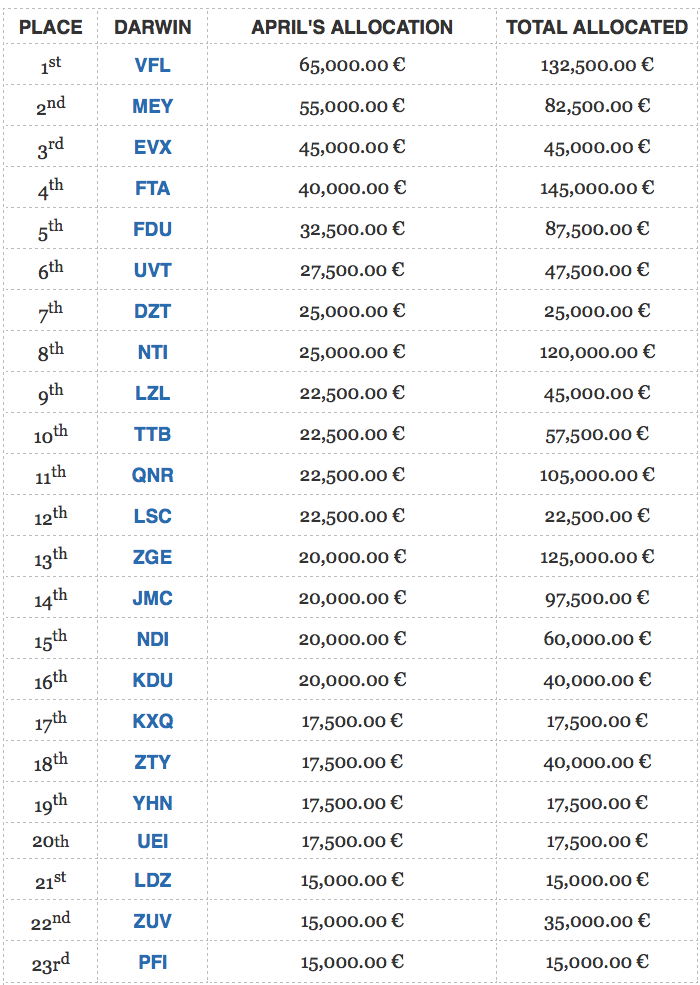700x985 pixels.
Task: Click the LSC darwin link
Action: (152, 517)
